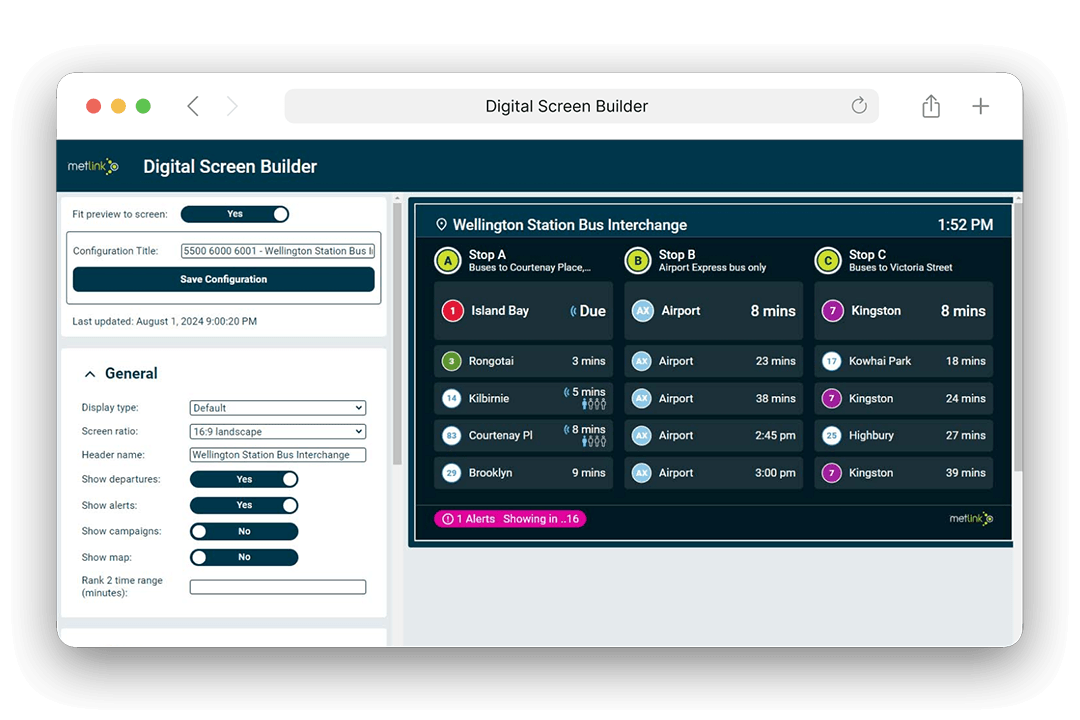Click the Stop C circle badge

pos(828,261)
